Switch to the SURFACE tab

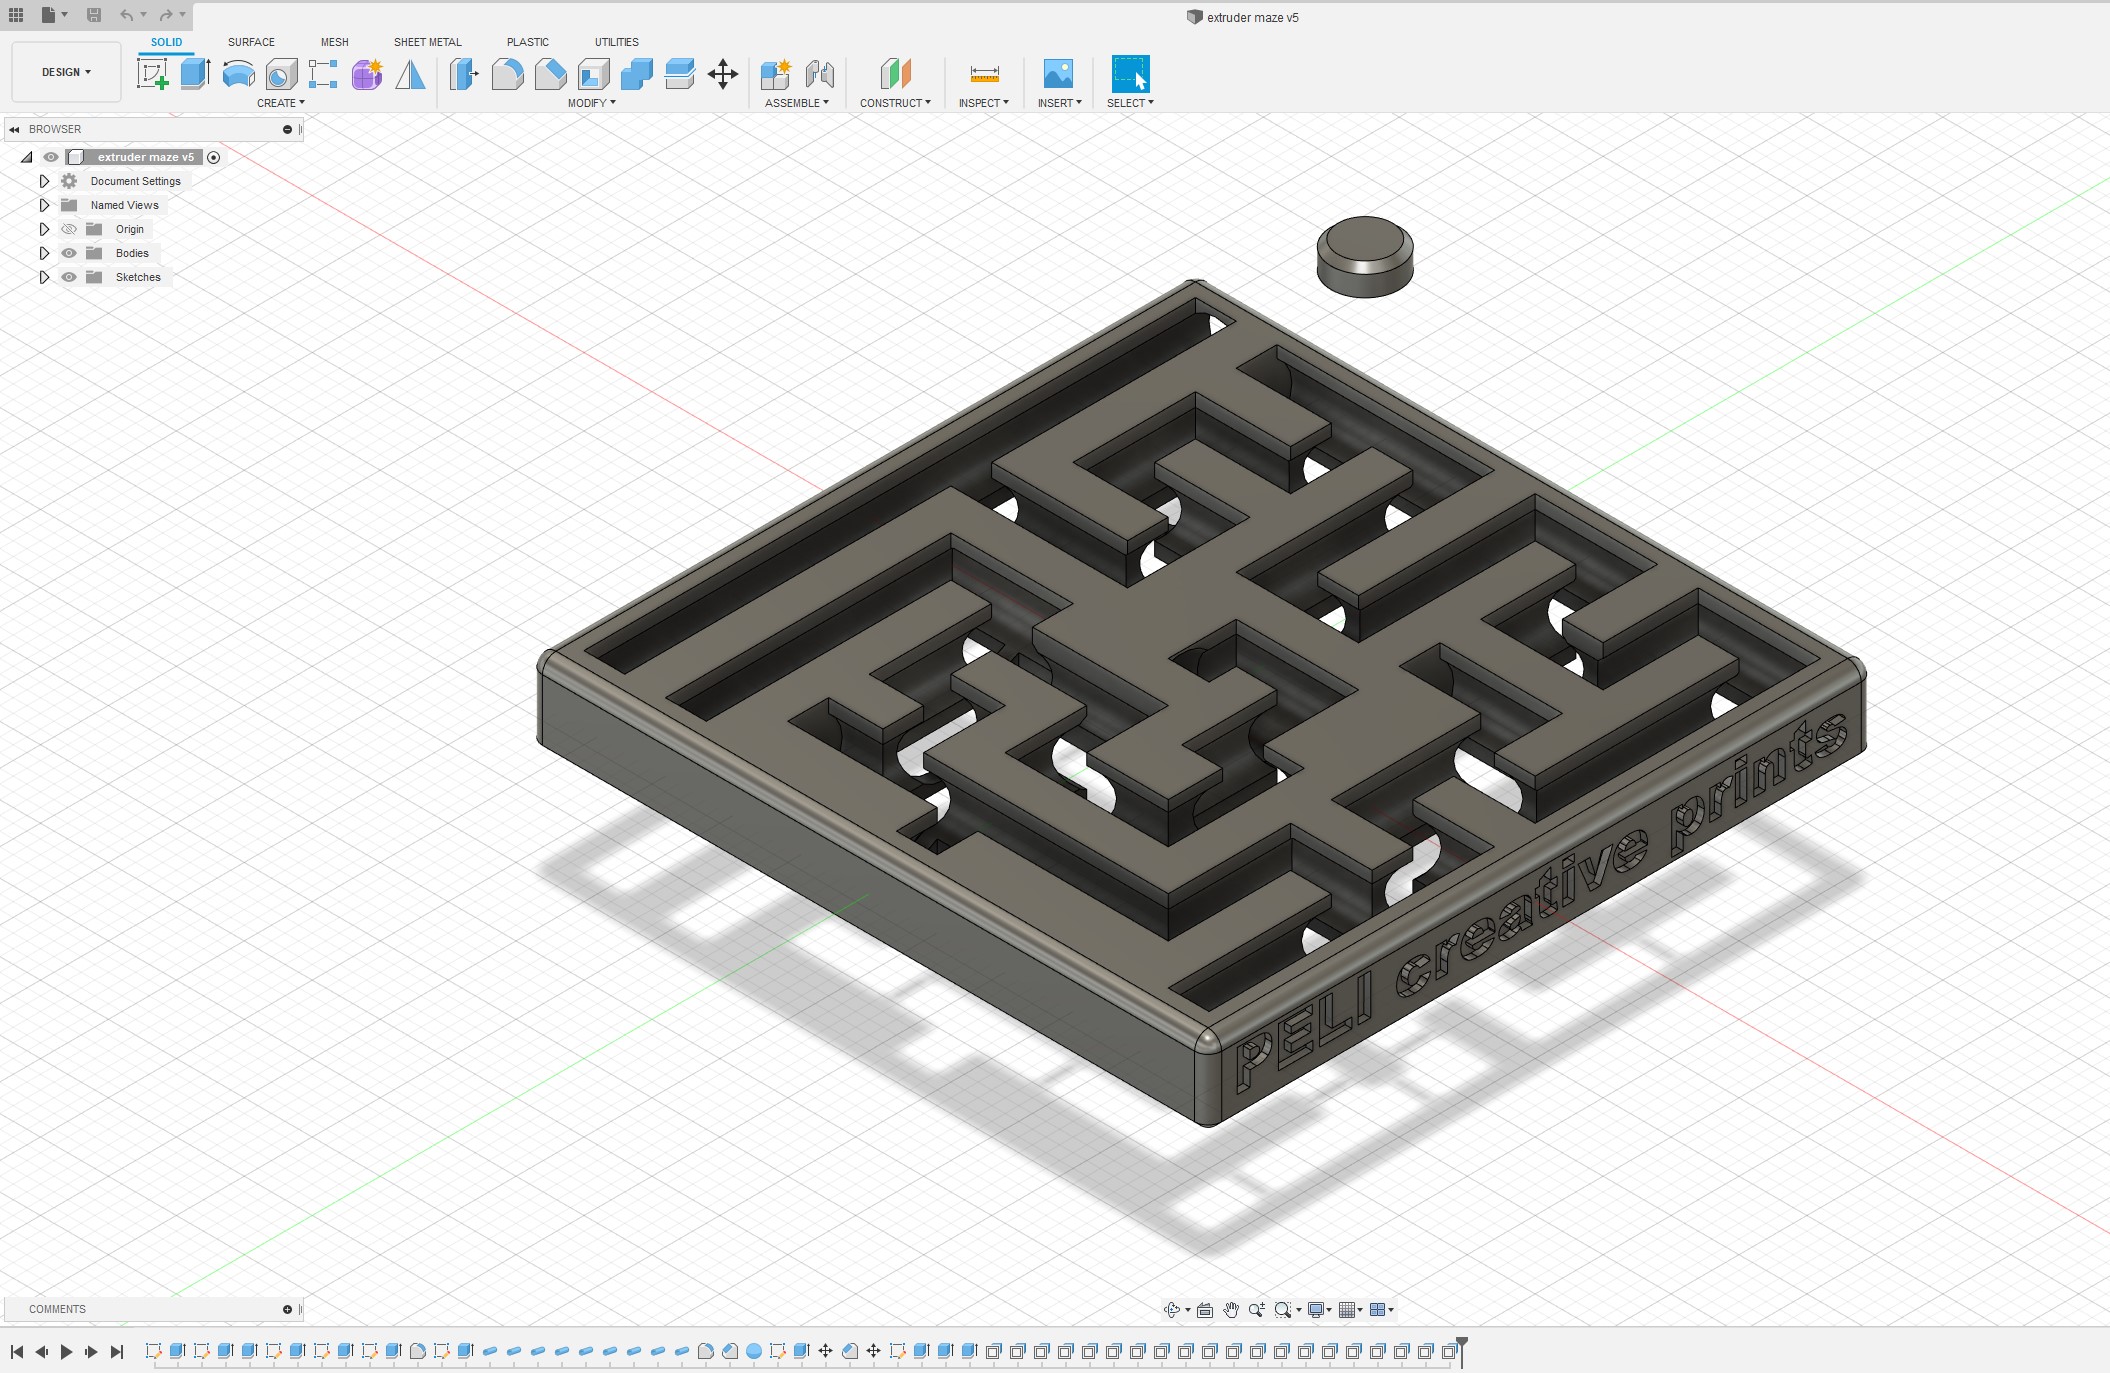[250, 42]
